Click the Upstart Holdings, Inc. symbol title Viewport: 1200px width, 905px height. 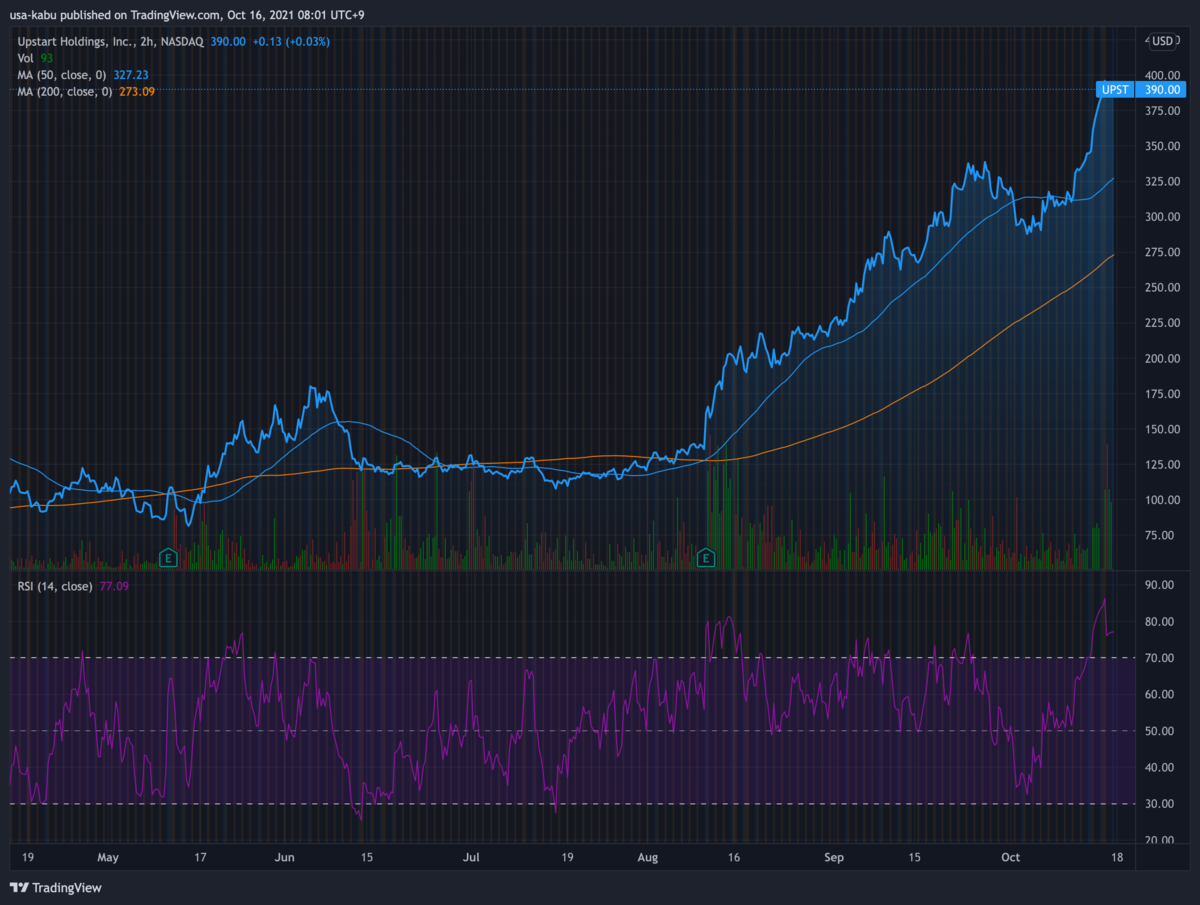pos(111,41)
